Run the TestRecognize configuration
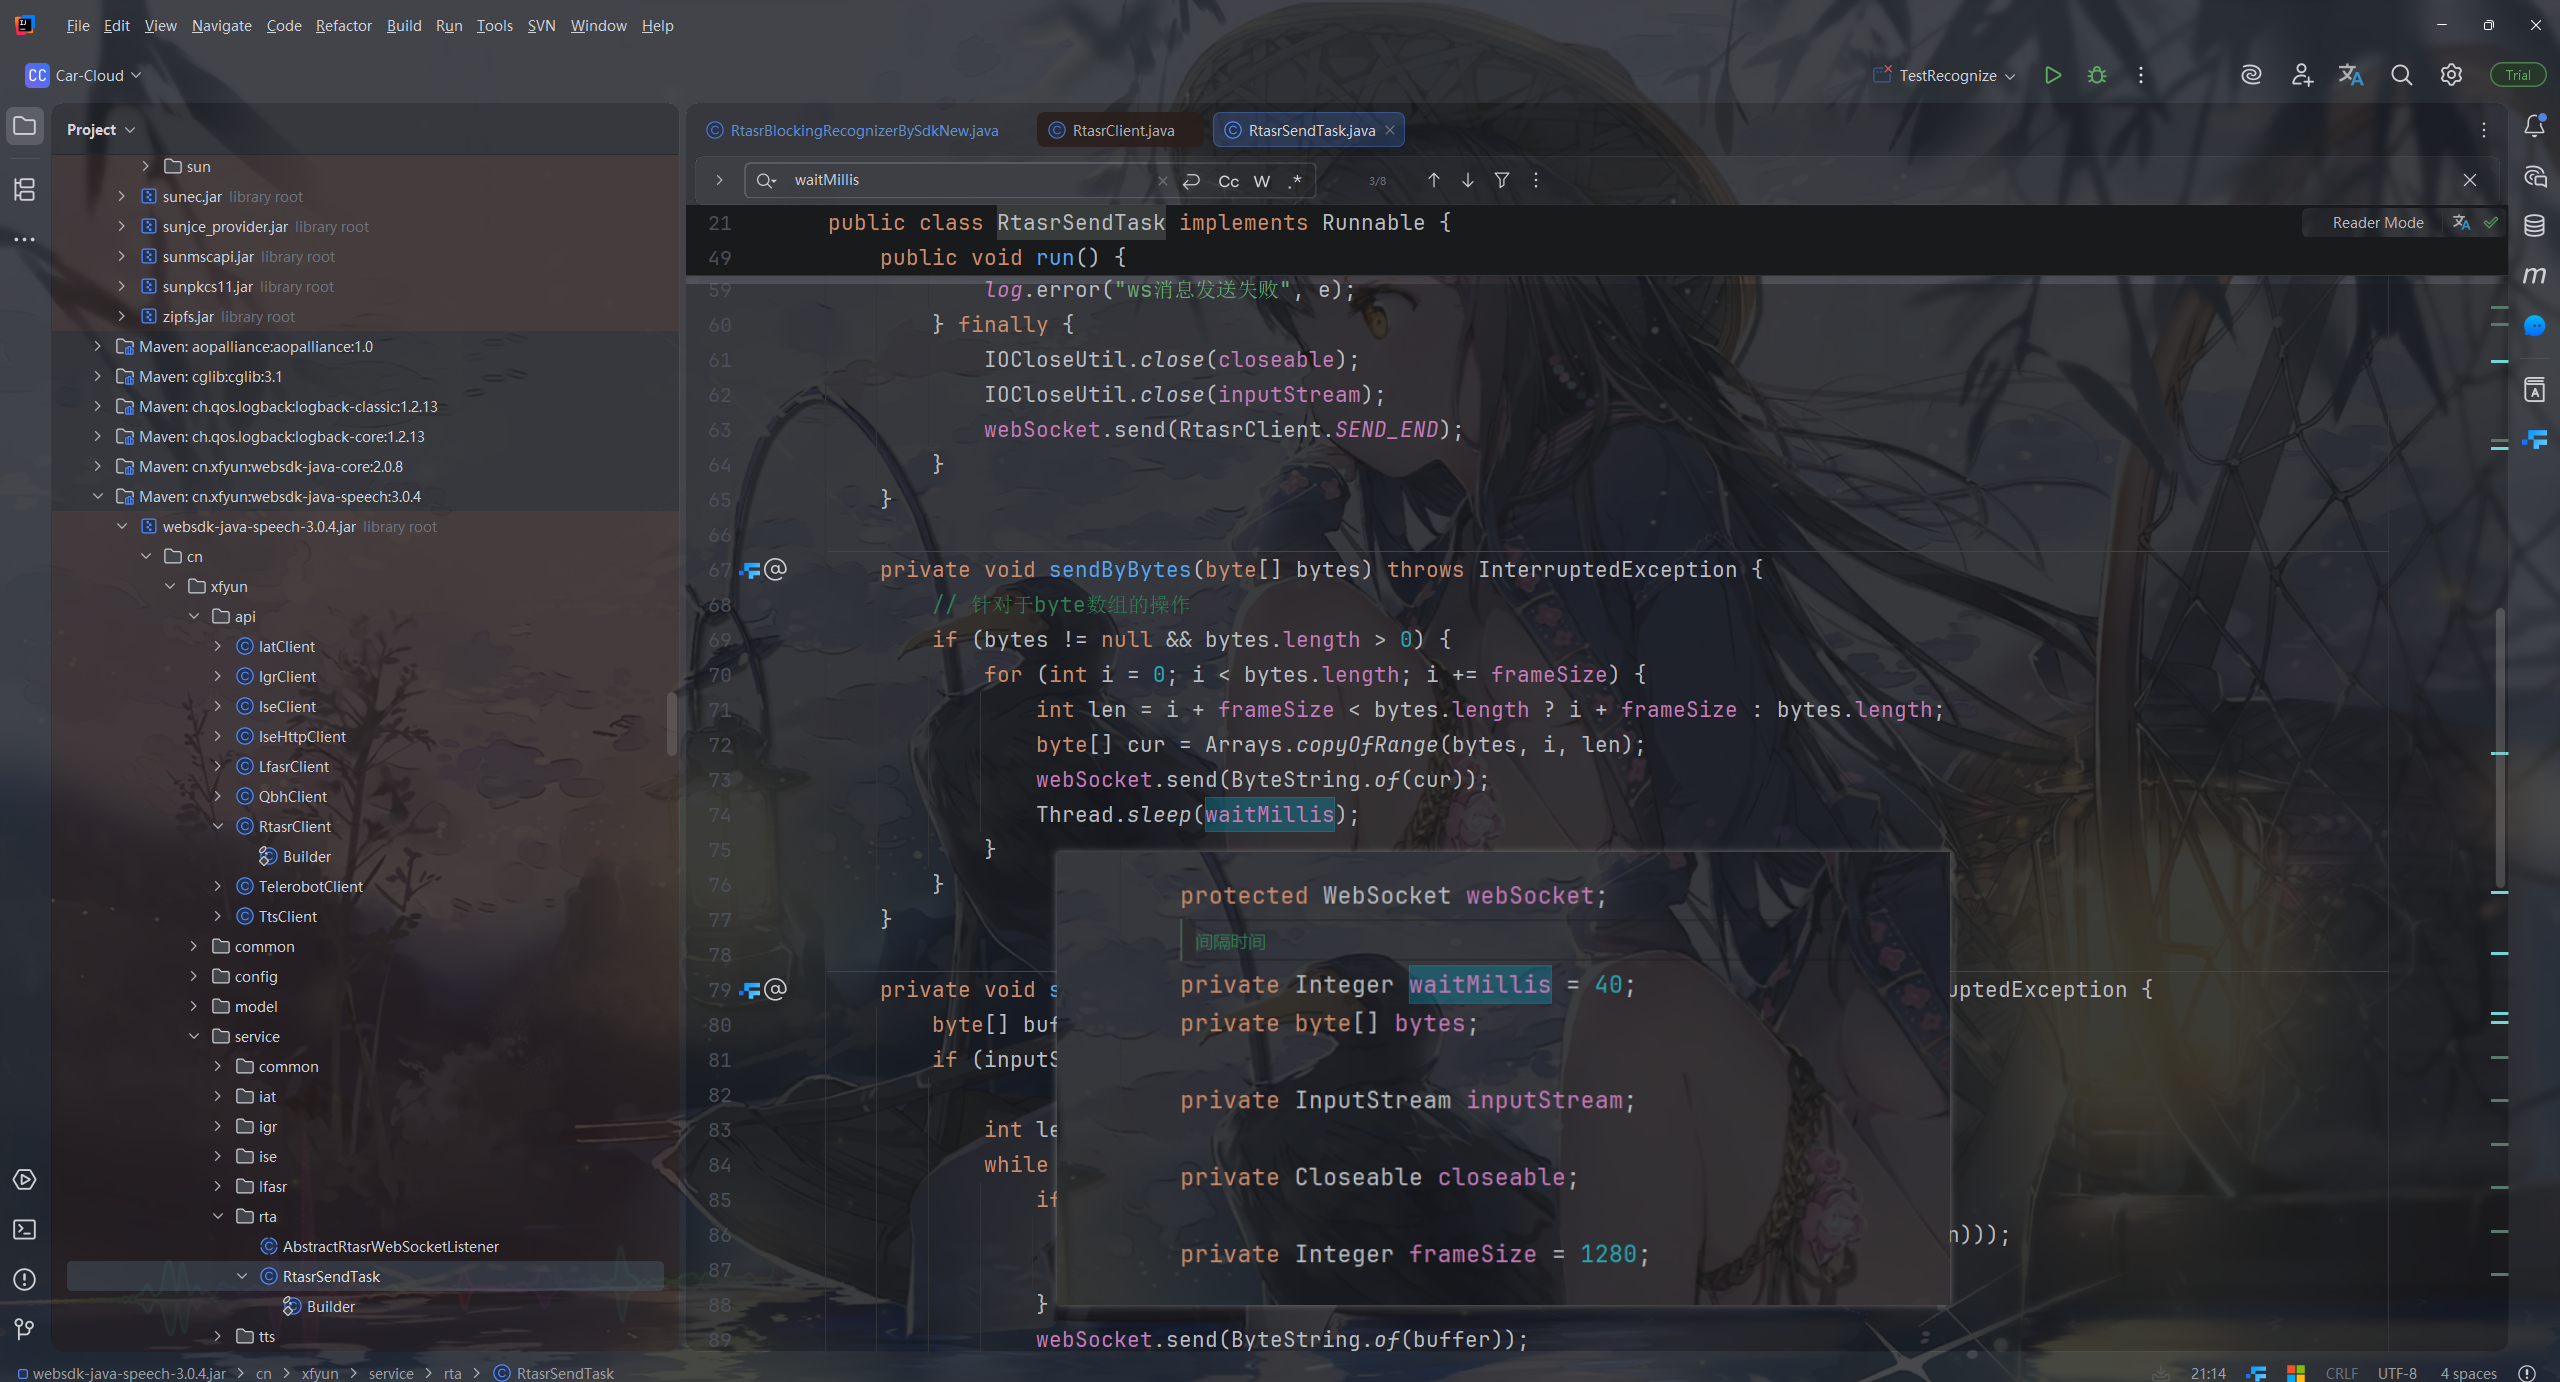Viewport: 2560px width, 1382px height. pyautogui.click(x=2052, y=75)
